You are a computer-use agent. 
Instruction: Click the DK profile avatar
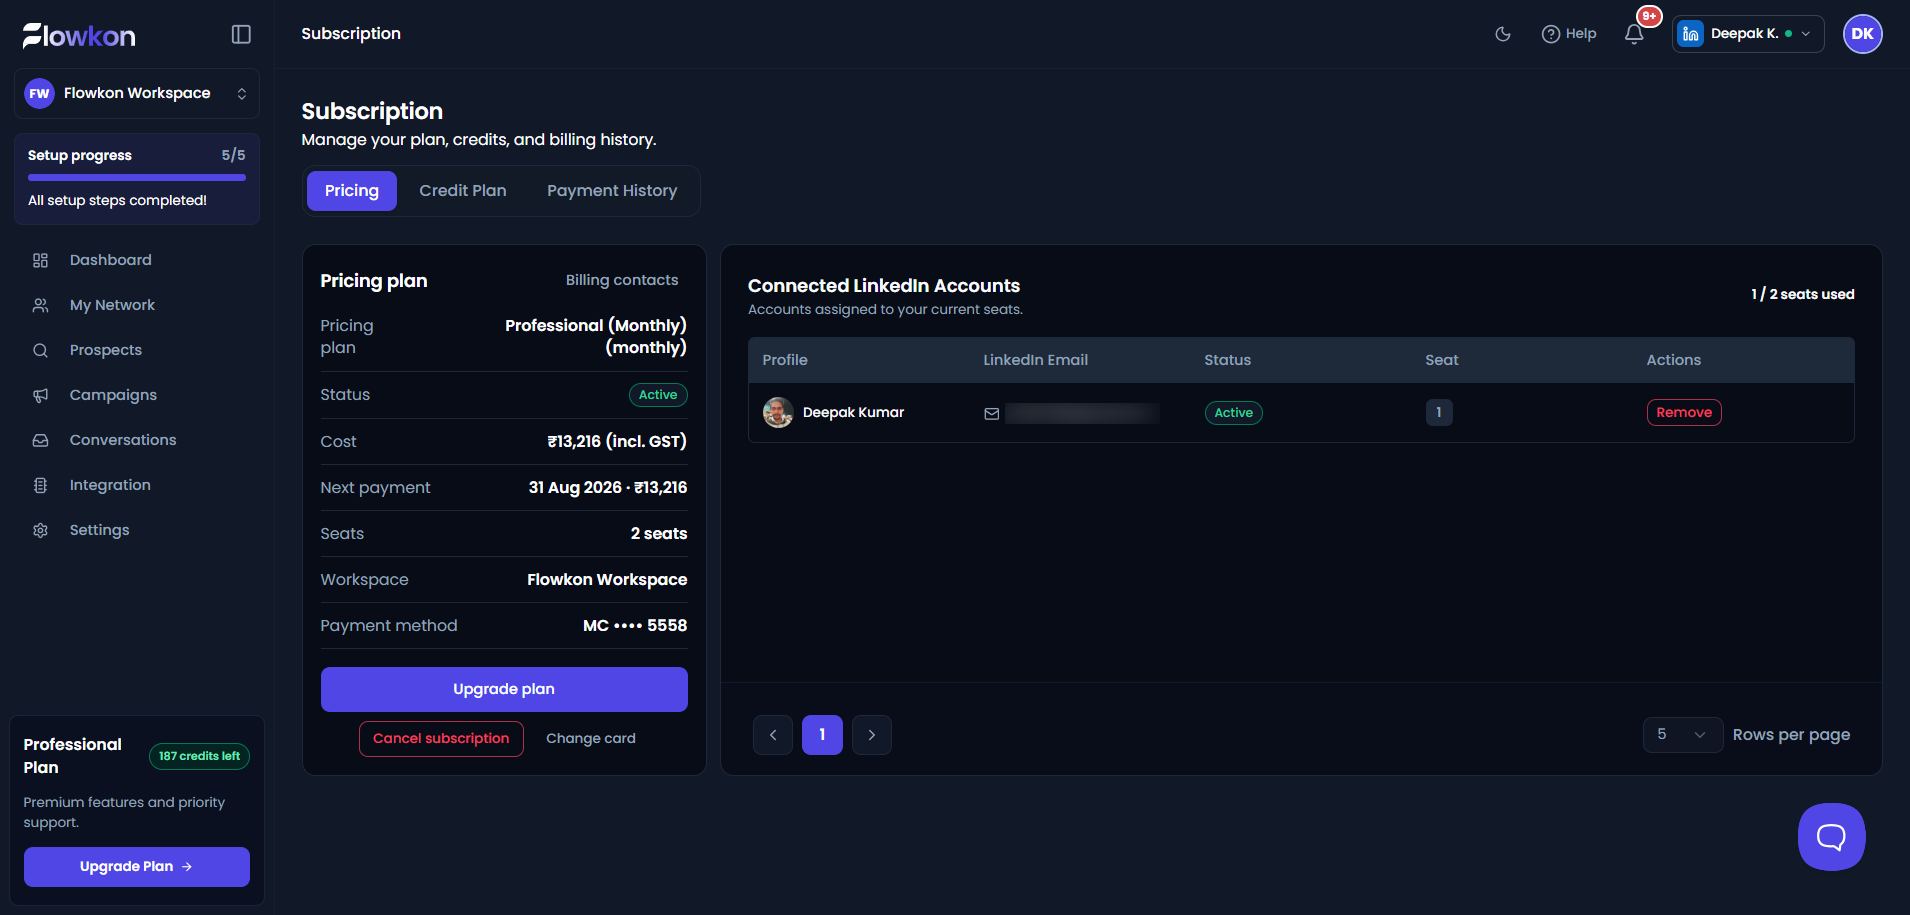(x=1862, y=34)
